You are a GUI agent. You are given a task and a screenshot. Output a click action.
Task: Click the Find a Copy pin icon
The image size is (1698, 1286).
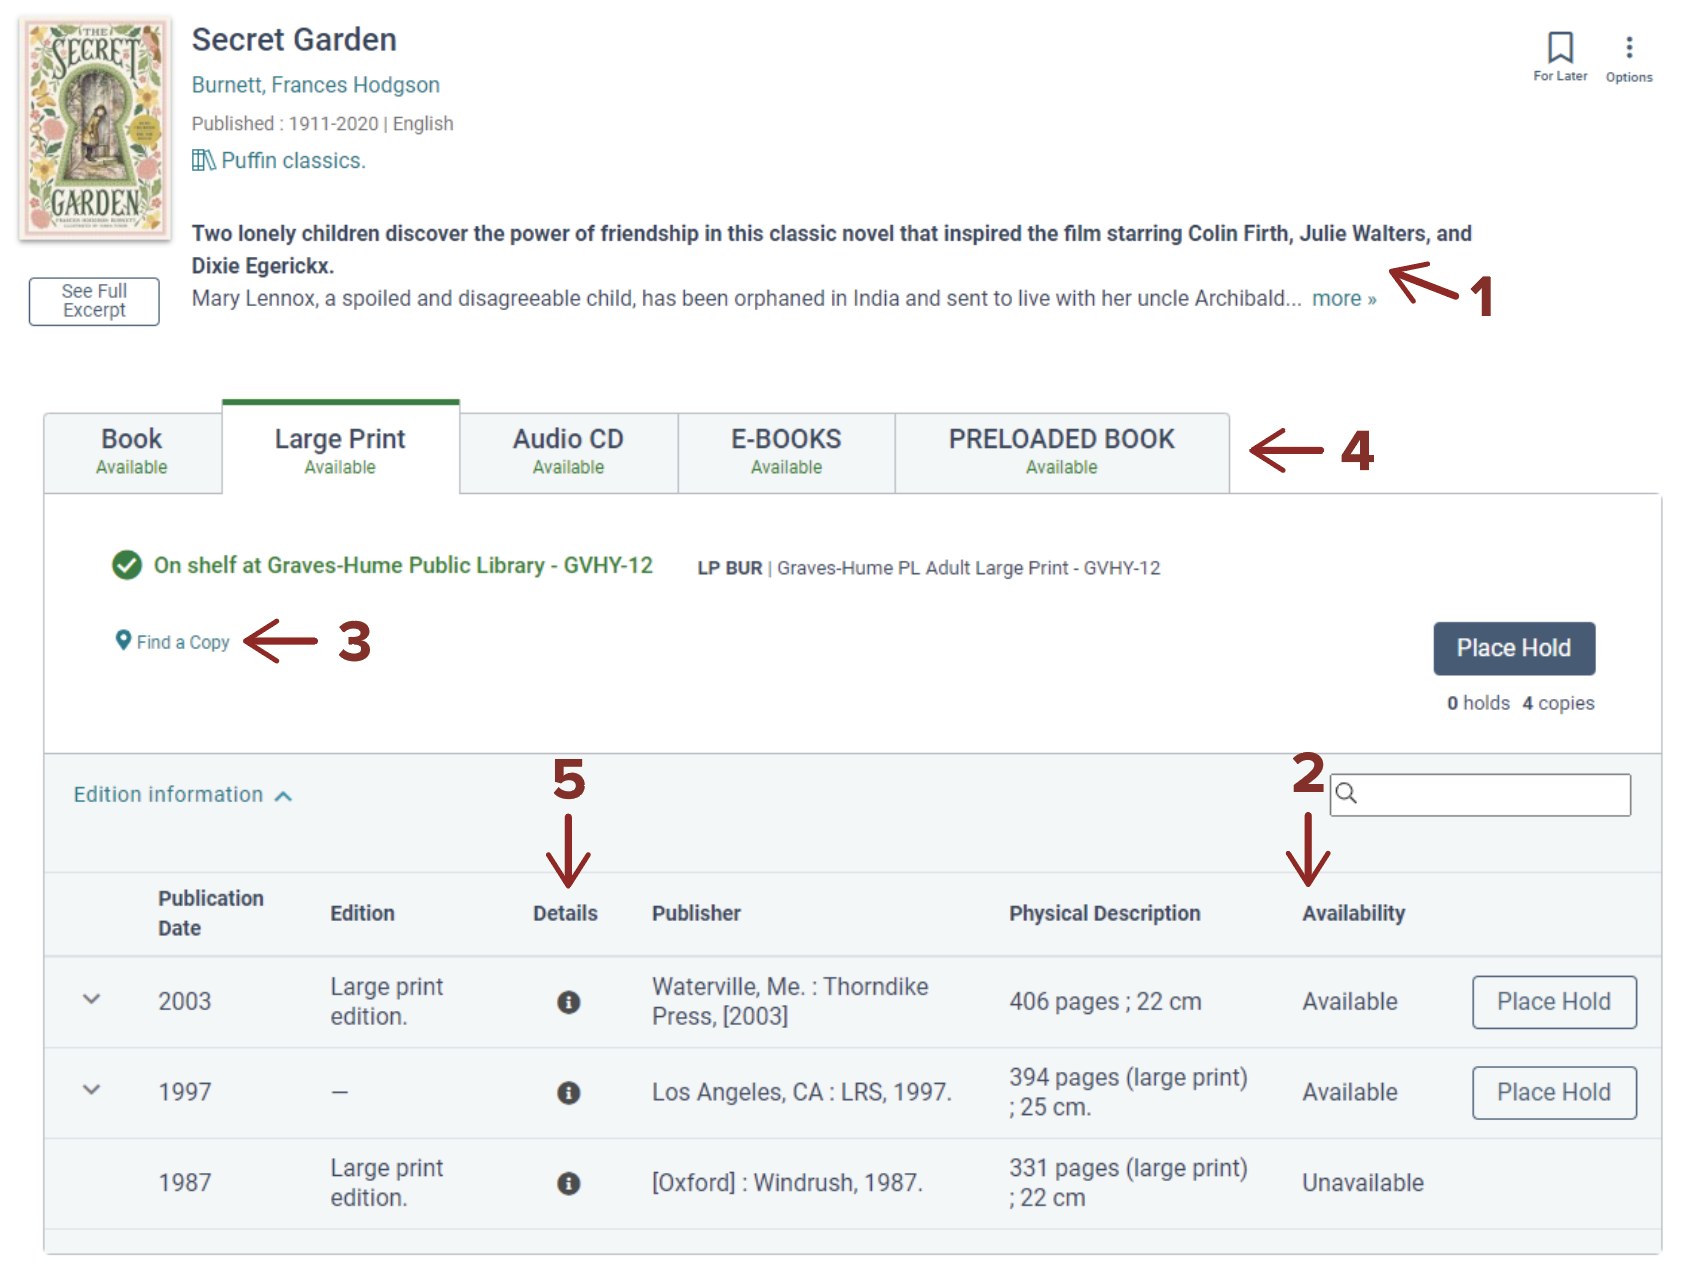pos(123,640)
